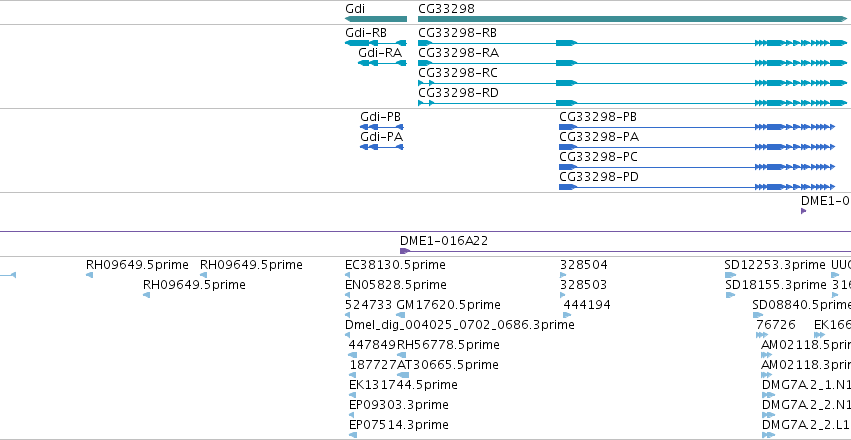Open the Dmel_dig_004025_0702_0686.3prime feature label
Image resolution: width=851 pixels, height=440 pixels.
click(x=460, y=325)
